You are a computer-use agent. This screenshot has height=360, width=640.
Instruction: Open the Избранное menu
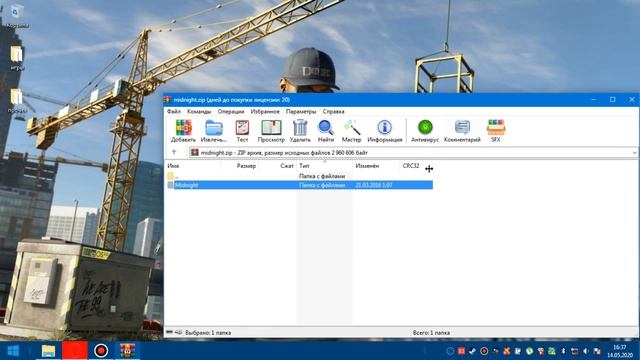(265, 111)
